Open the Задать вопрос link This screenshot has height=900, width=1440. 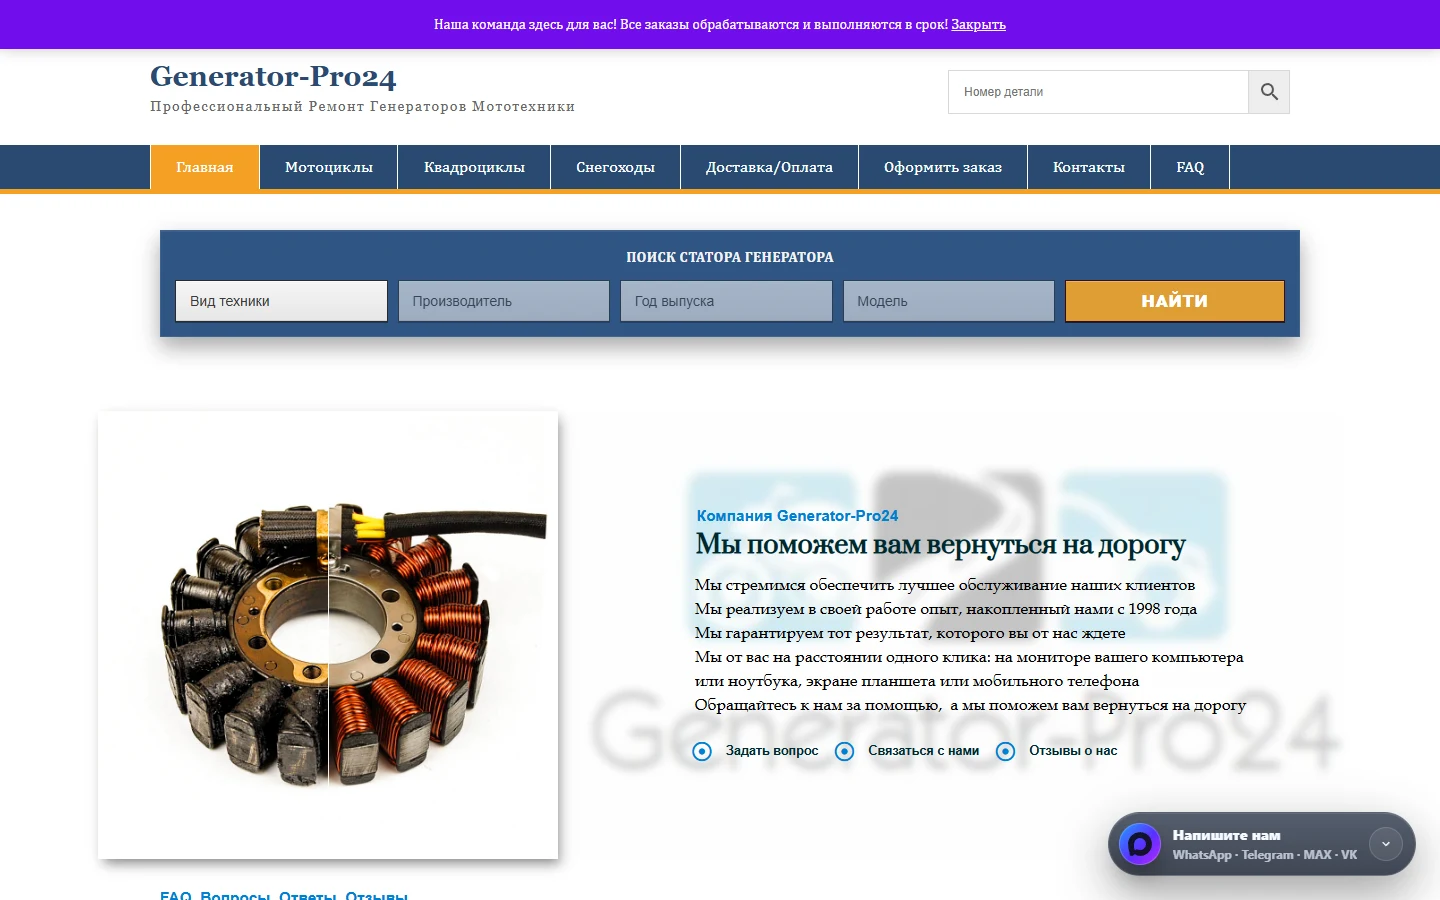click(x=772, y=751)
